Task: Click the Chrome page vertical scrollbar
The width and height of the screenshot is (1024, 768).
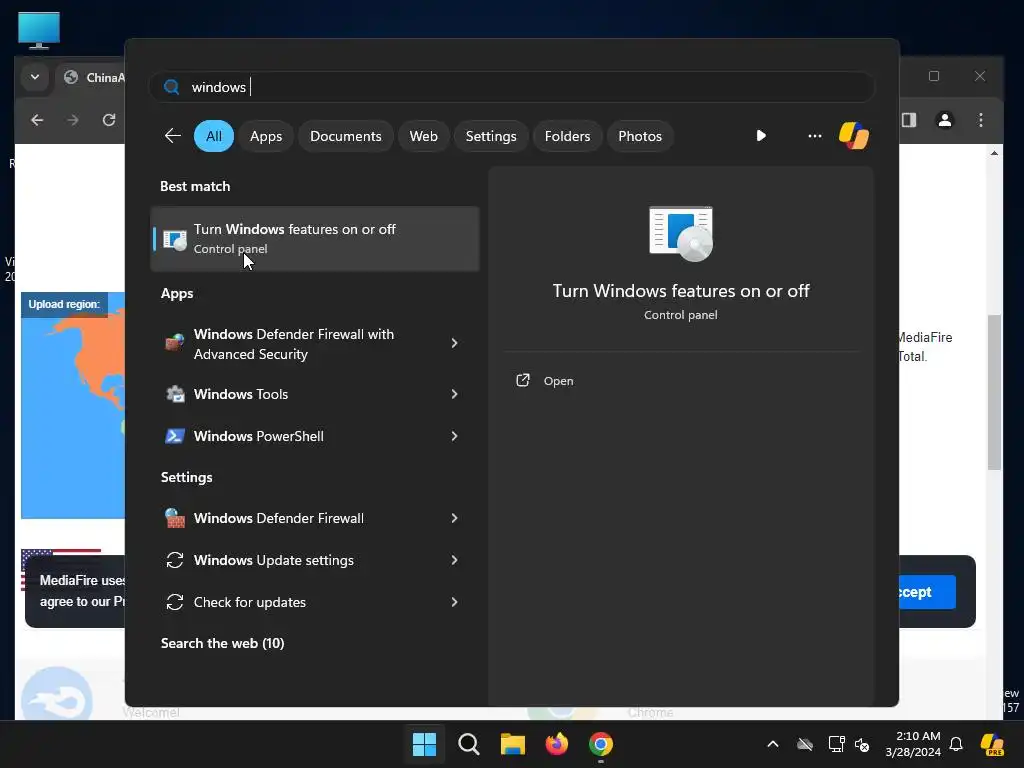Action: [994, 392]
